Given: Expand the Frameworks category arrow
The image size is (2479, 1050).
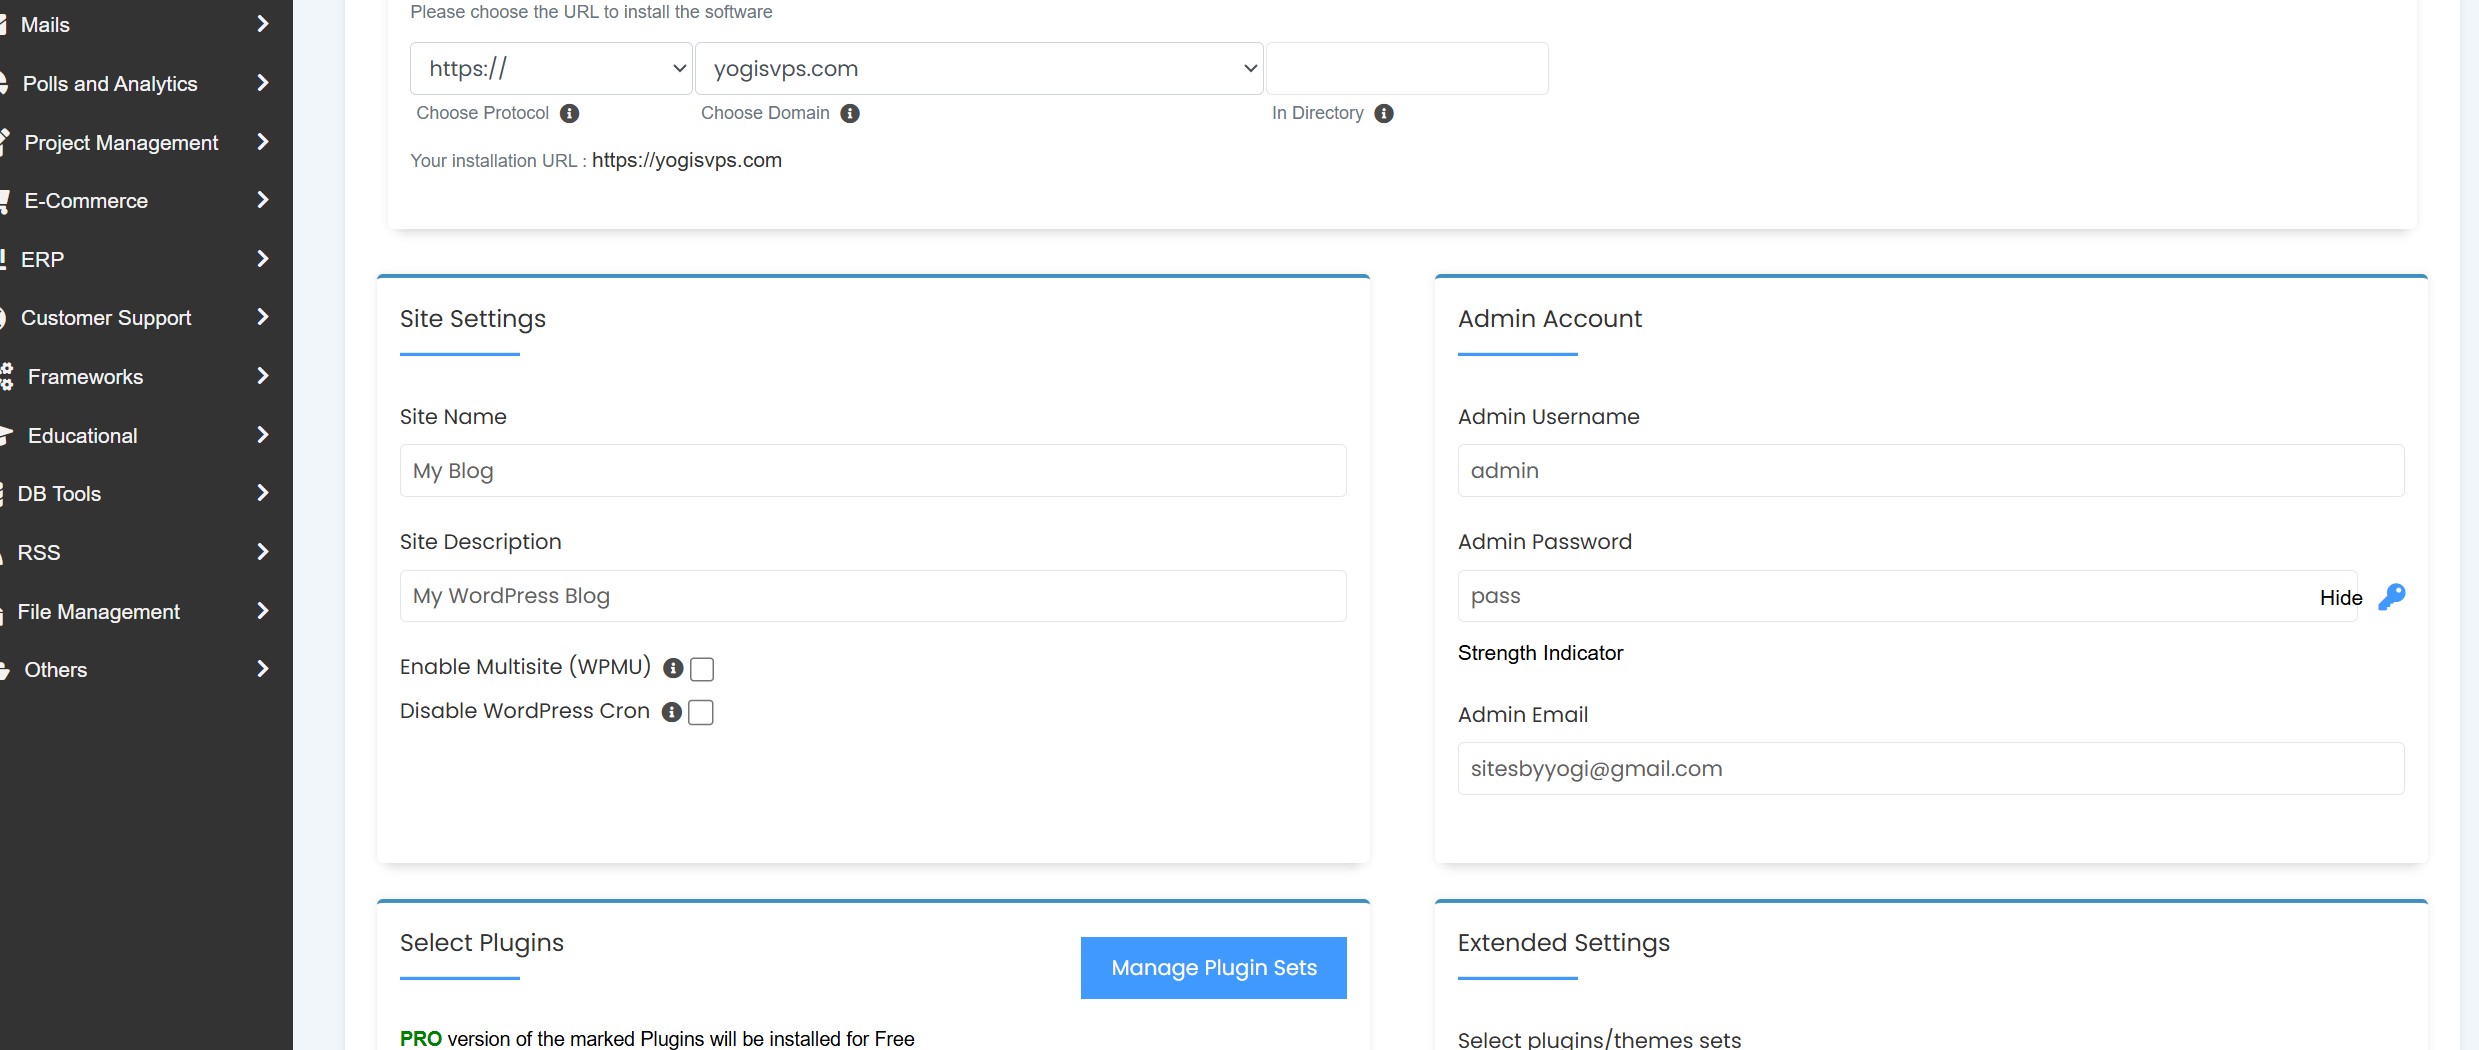Looking at the screenshot, I should (263, 376).
